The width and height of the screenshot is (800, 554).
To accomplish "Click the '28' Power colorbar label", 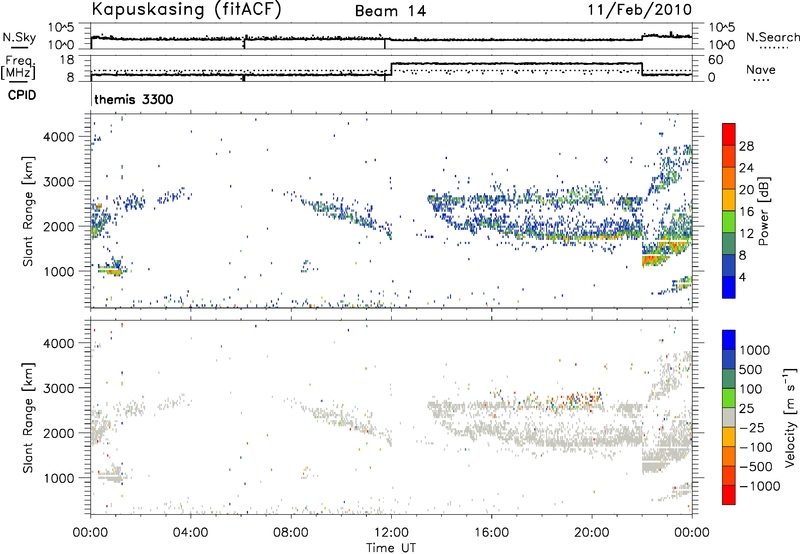I will click(x=746, y=146).
